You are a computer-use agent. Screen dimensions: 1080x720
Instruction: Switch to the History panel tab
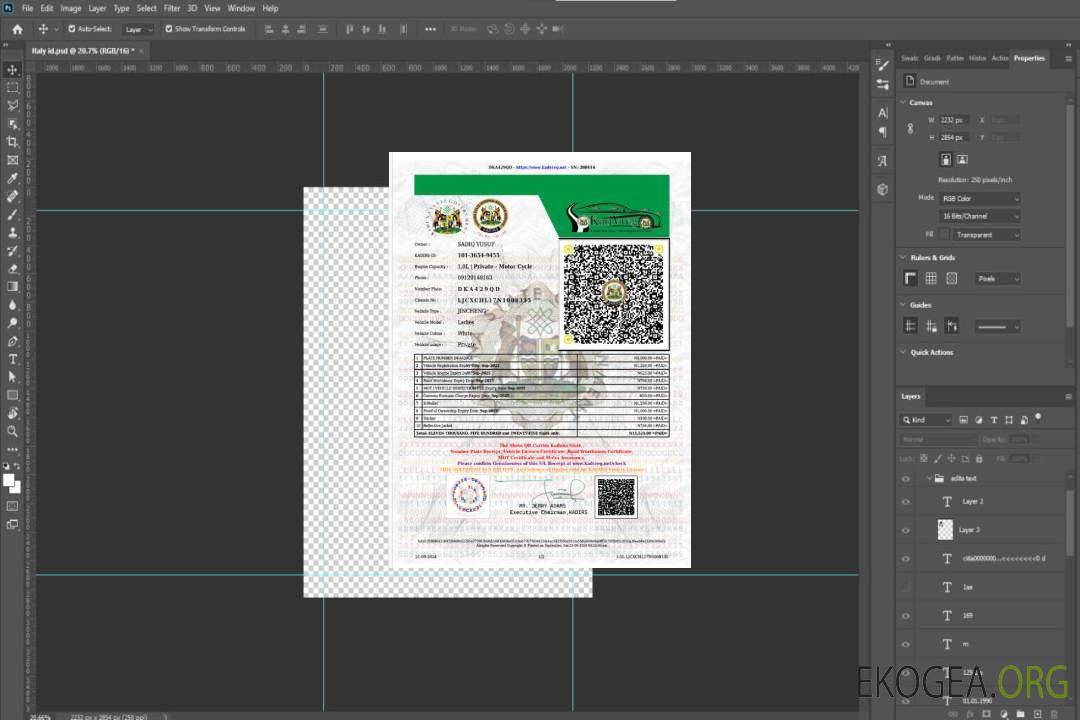977,58
